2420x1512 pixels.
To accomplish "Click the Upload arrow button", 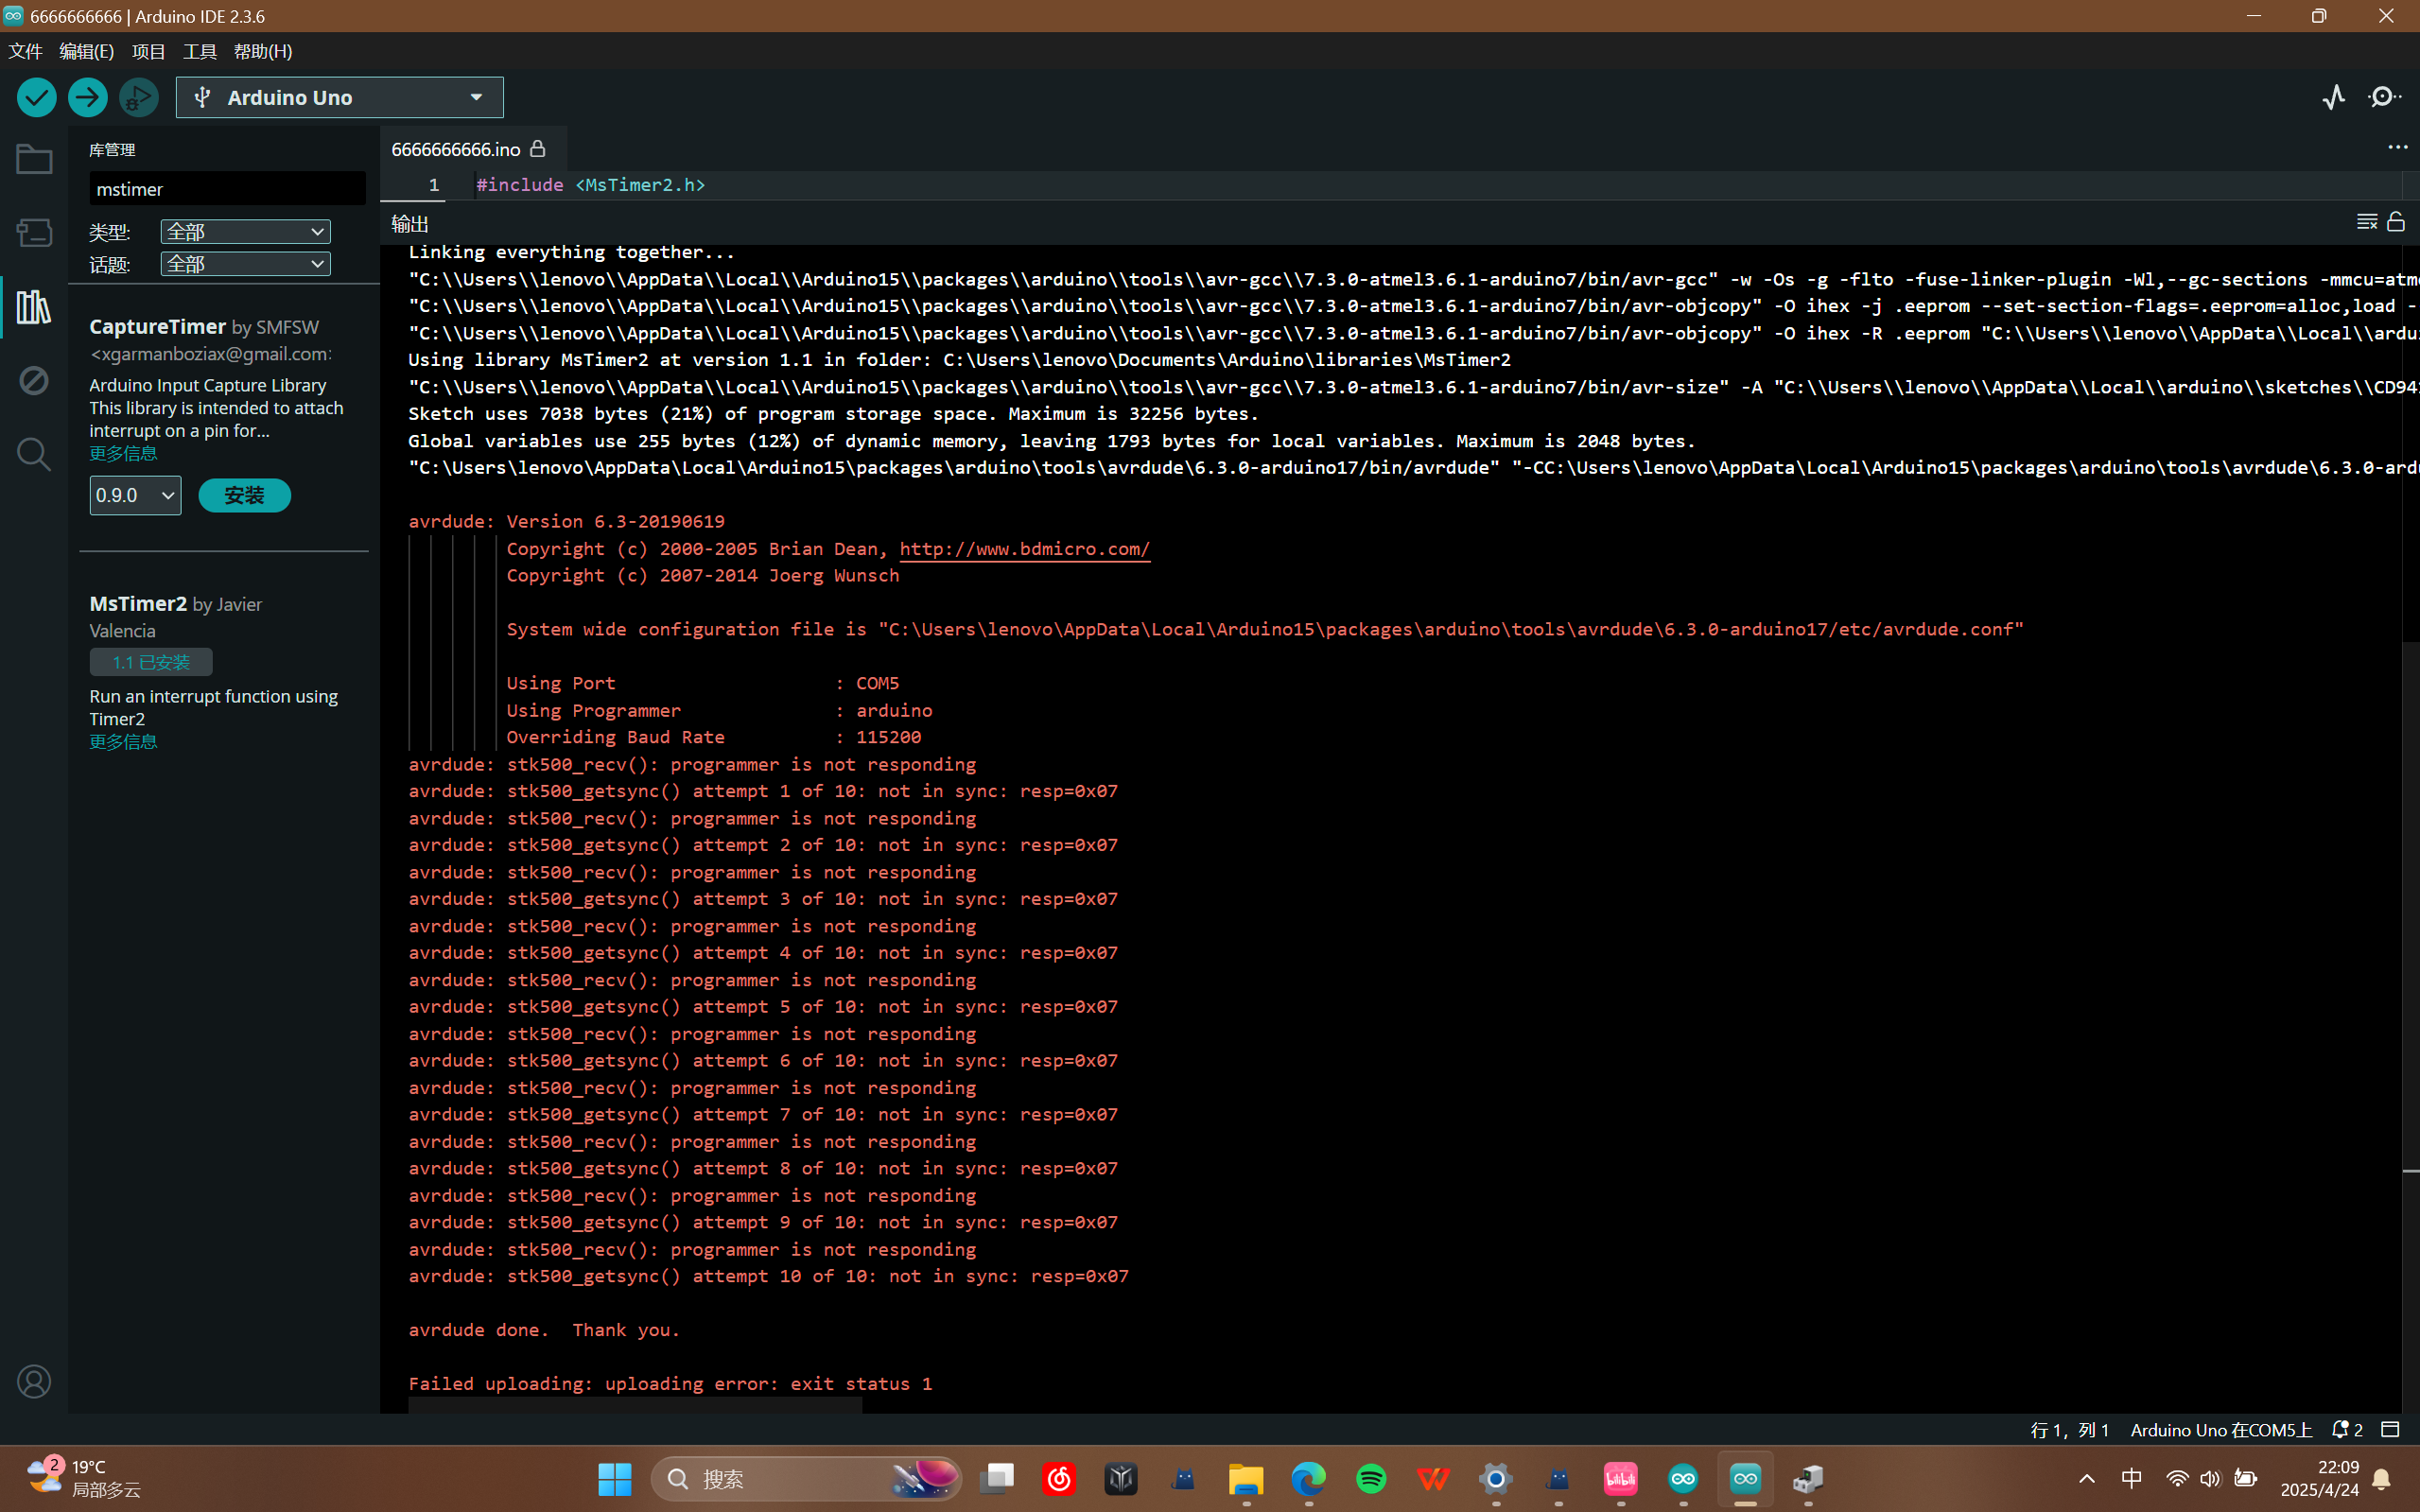I will [x=88, y=97].
